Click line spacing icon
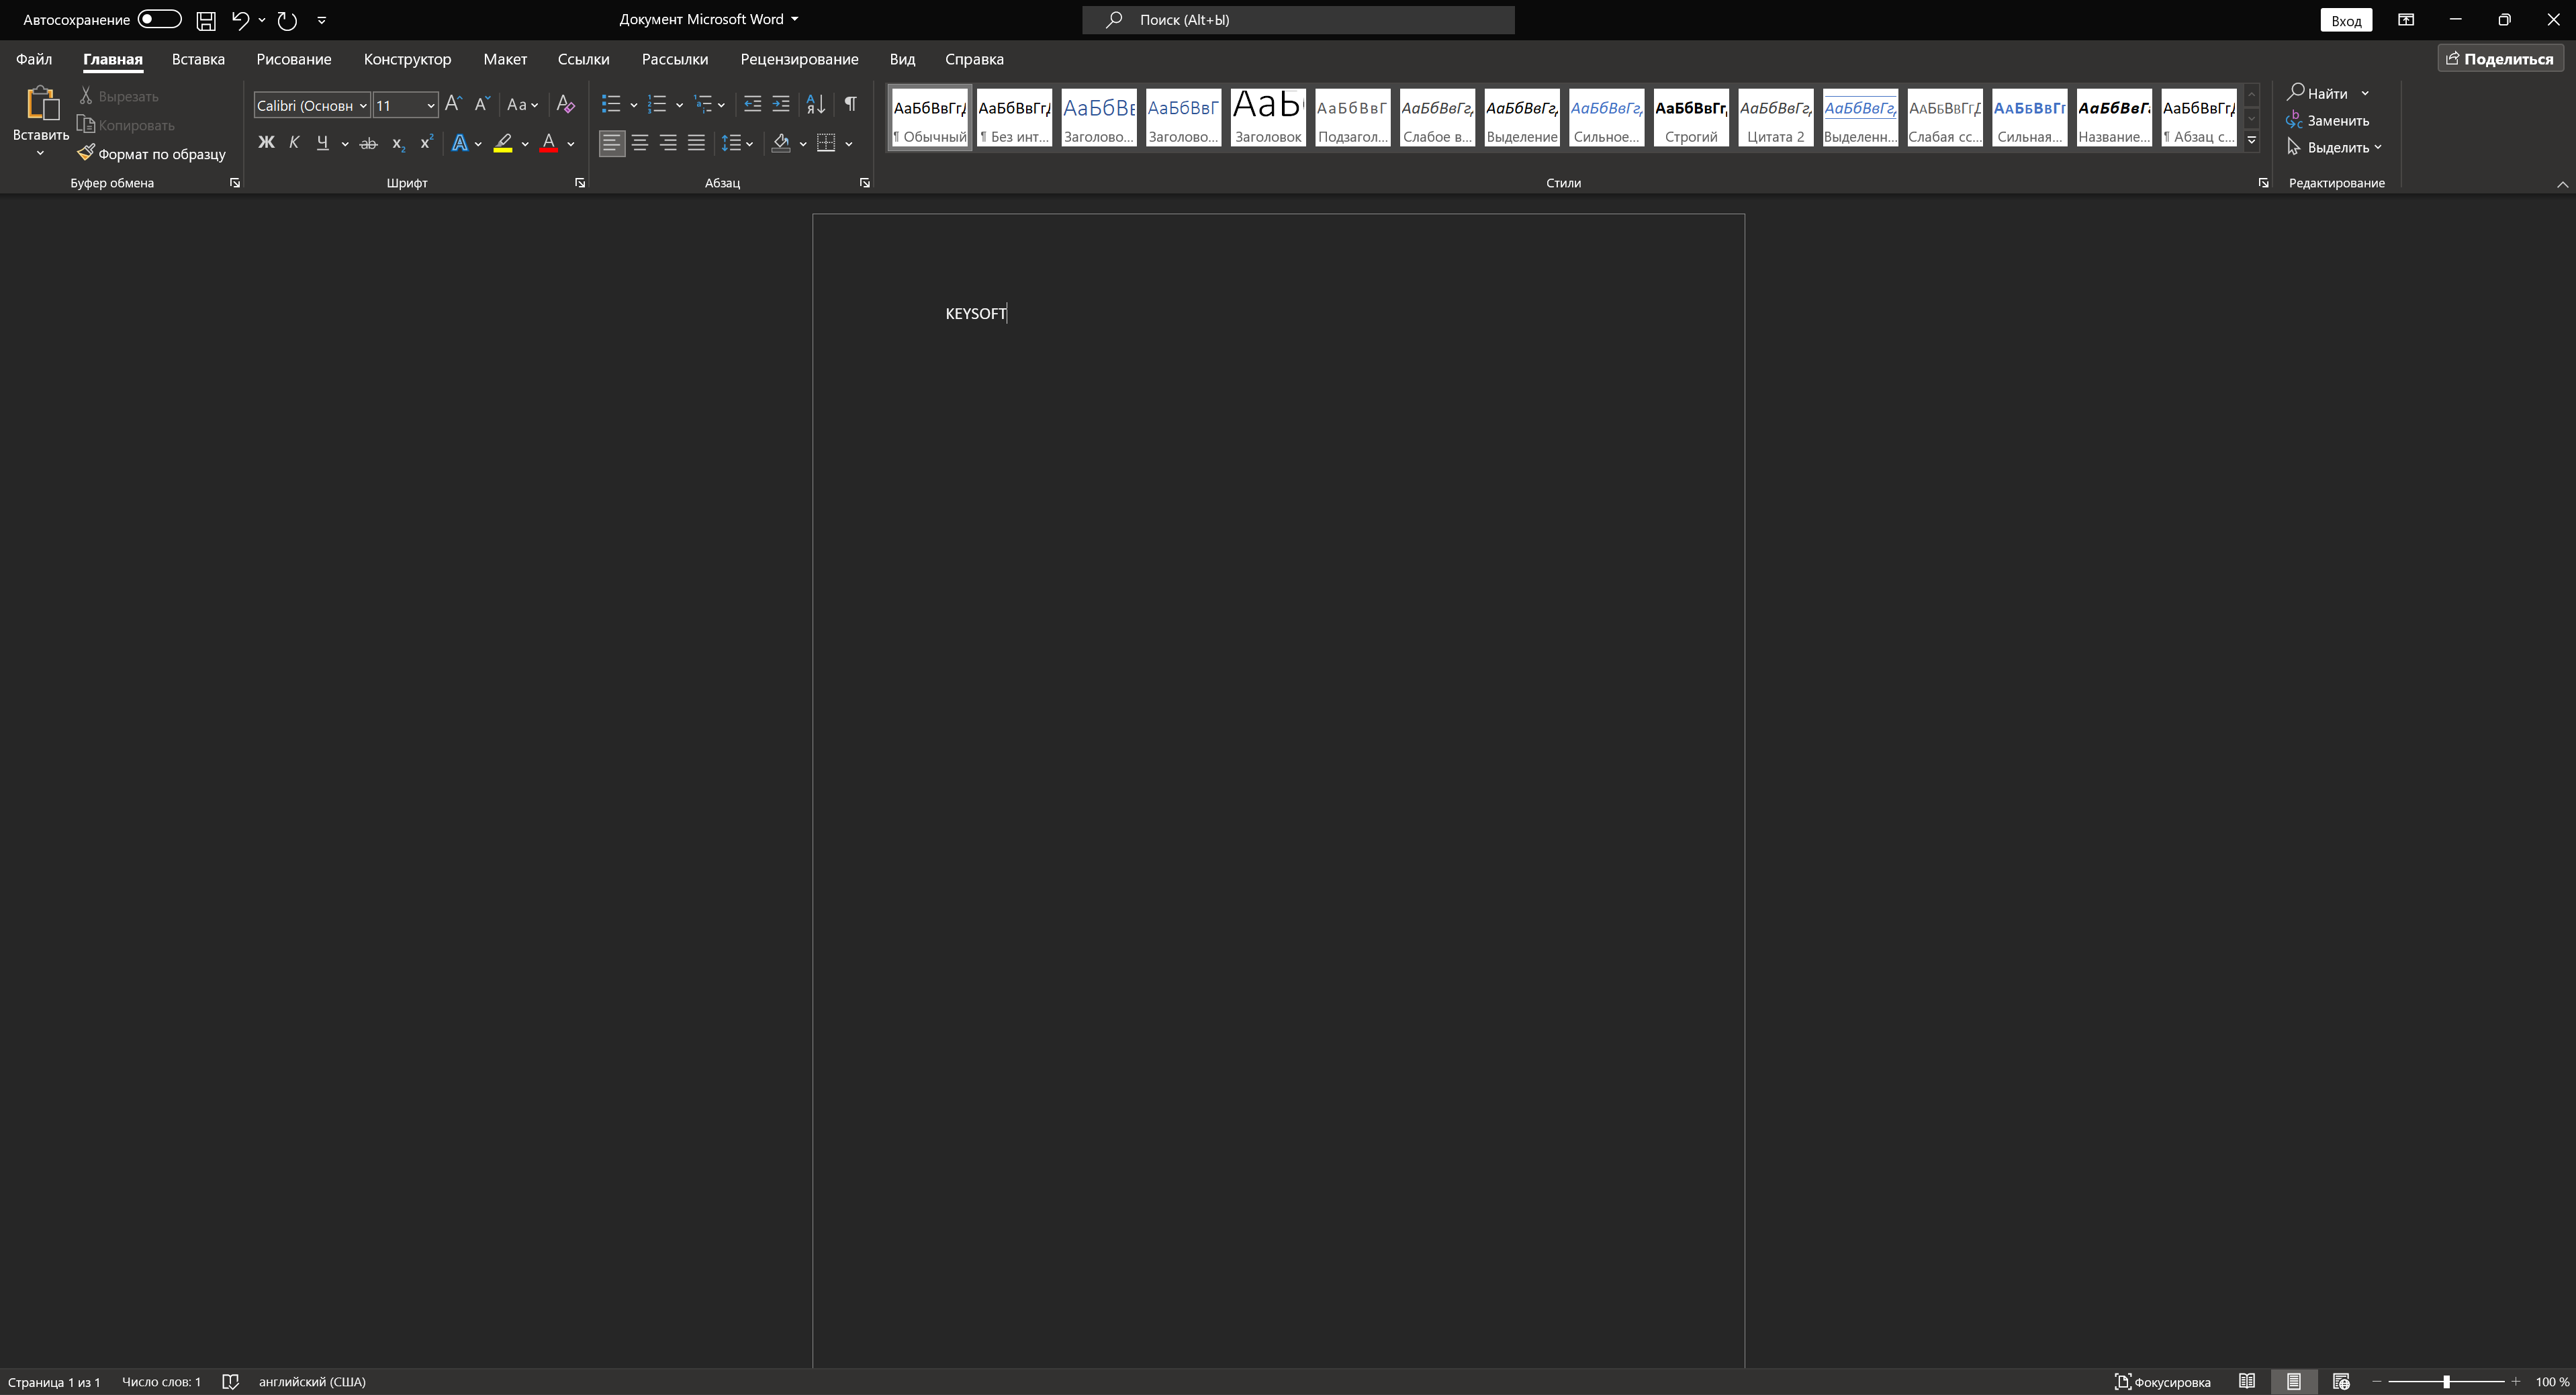Image resolution: width=2576 pixels, height=1395 pixels. click(731, 143)
